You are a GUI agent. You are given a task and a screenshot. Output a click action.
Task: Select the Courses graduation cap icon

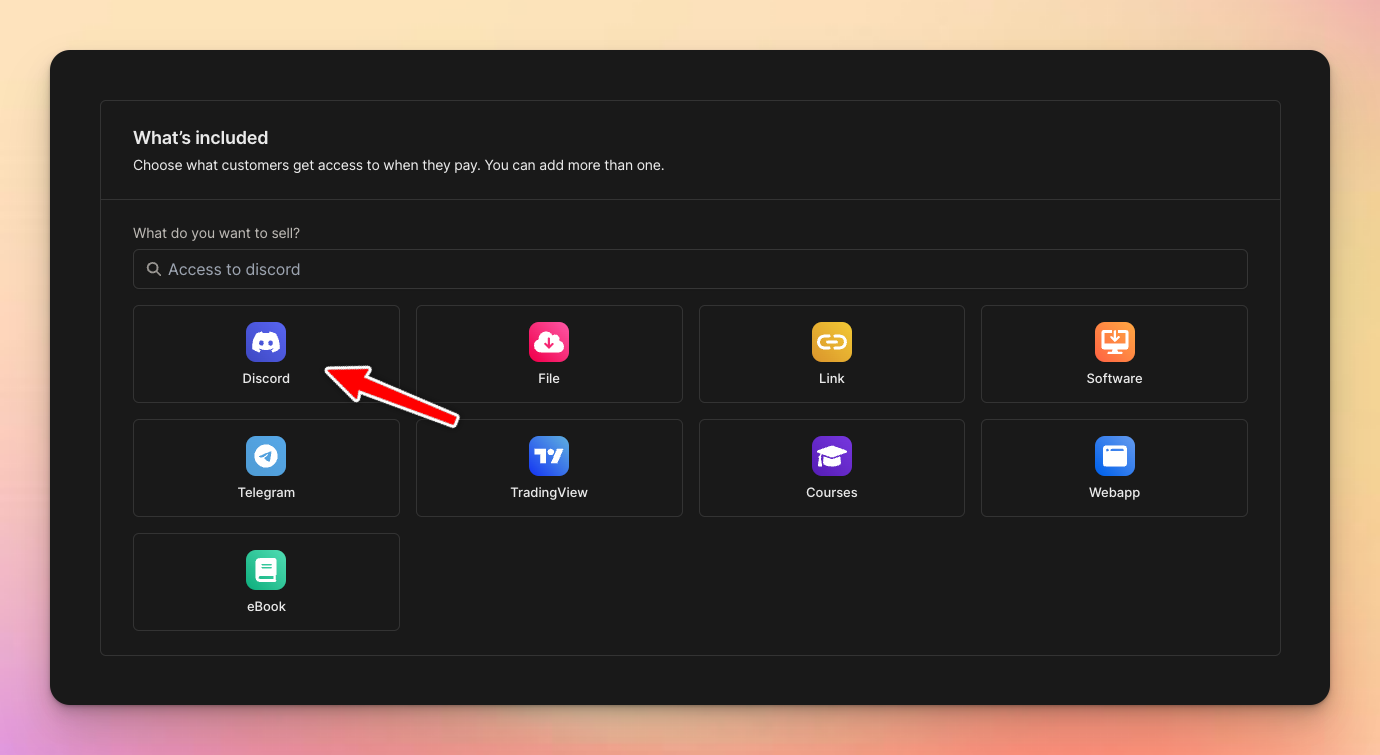(x=831, y=455)
